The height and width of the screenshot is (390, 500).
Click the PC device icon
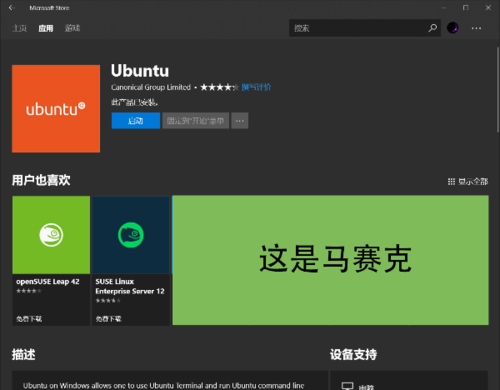coord(347,386)
